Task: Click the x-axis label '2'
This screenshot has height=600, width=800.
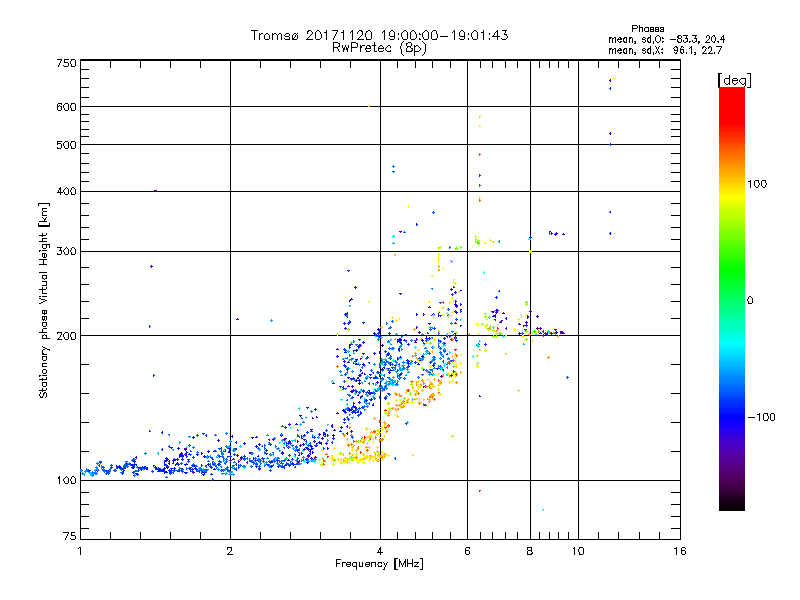Action: click(230, 551)
